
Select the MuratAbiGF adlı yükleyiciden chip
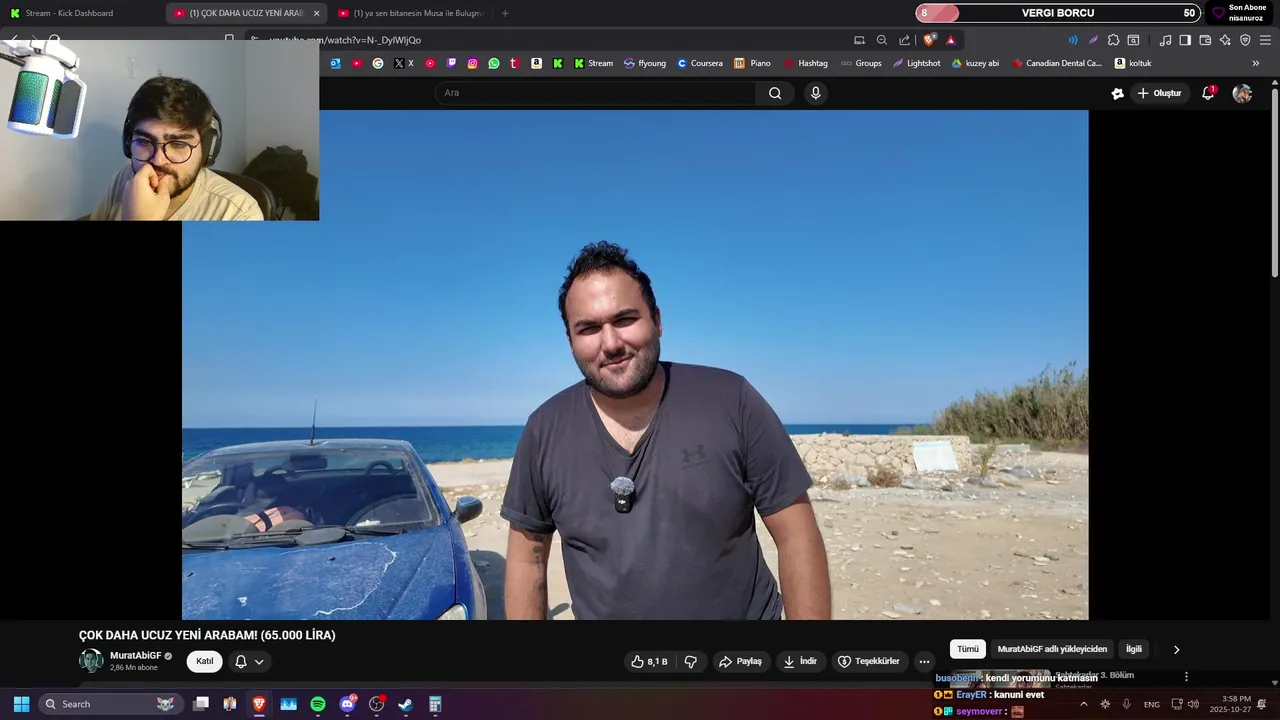(x=1052, y=649)
